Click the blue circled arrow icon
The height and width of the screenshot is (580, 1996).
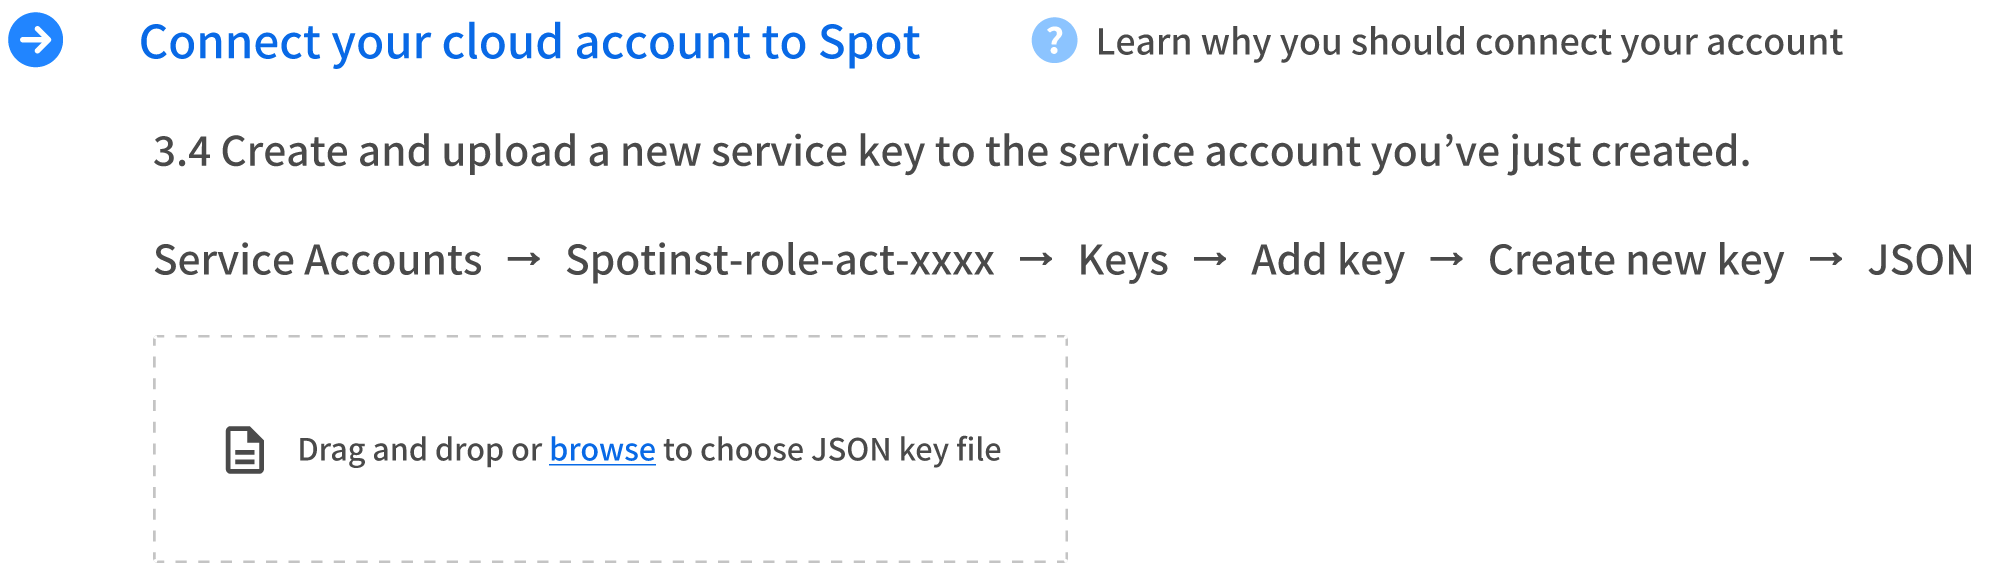point(36,40)
